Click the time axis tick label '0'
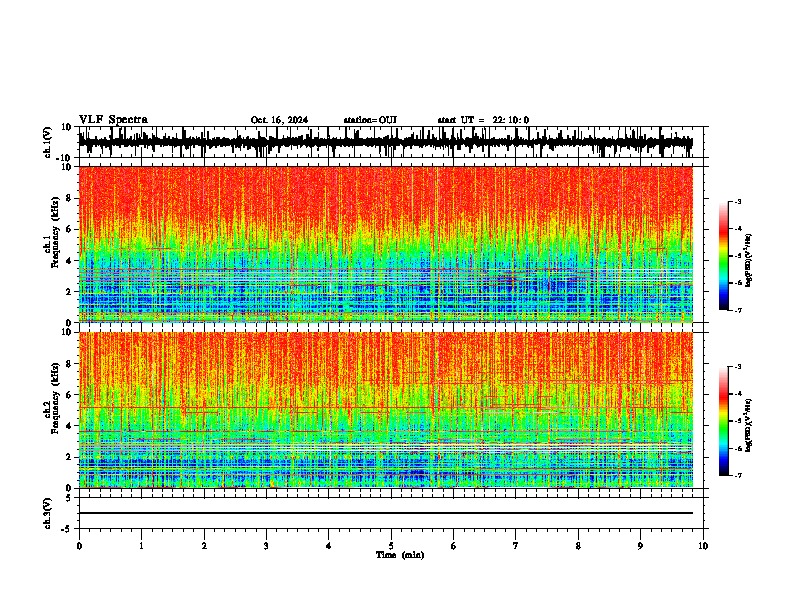 coord(79,546)
